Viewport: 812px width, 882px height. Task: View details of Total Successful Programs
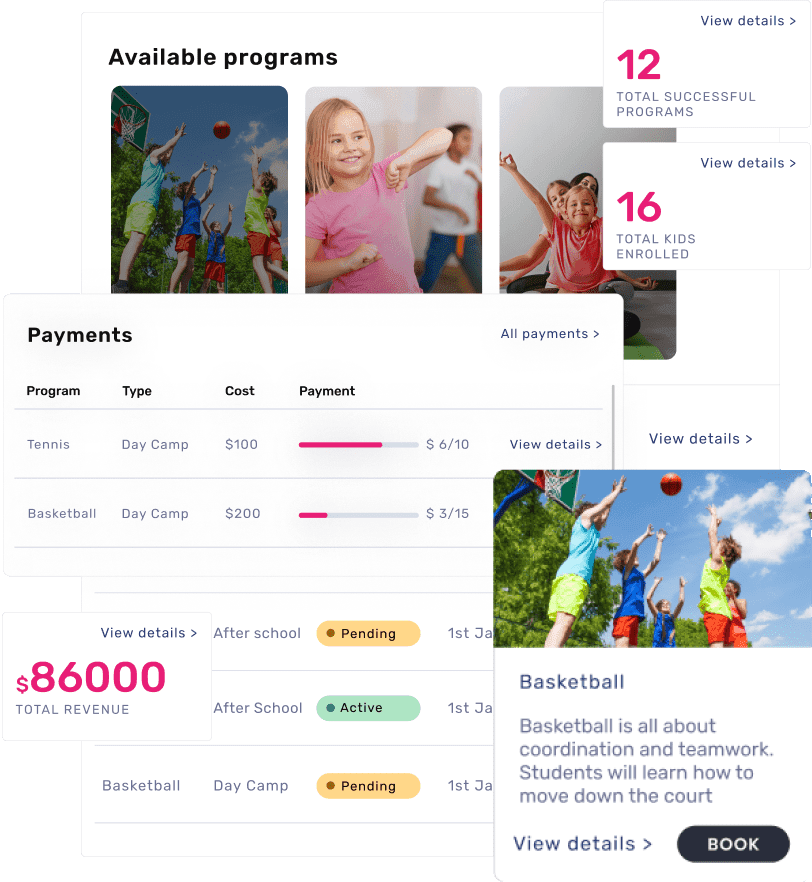pyautogui.click(x=748, y=21)
